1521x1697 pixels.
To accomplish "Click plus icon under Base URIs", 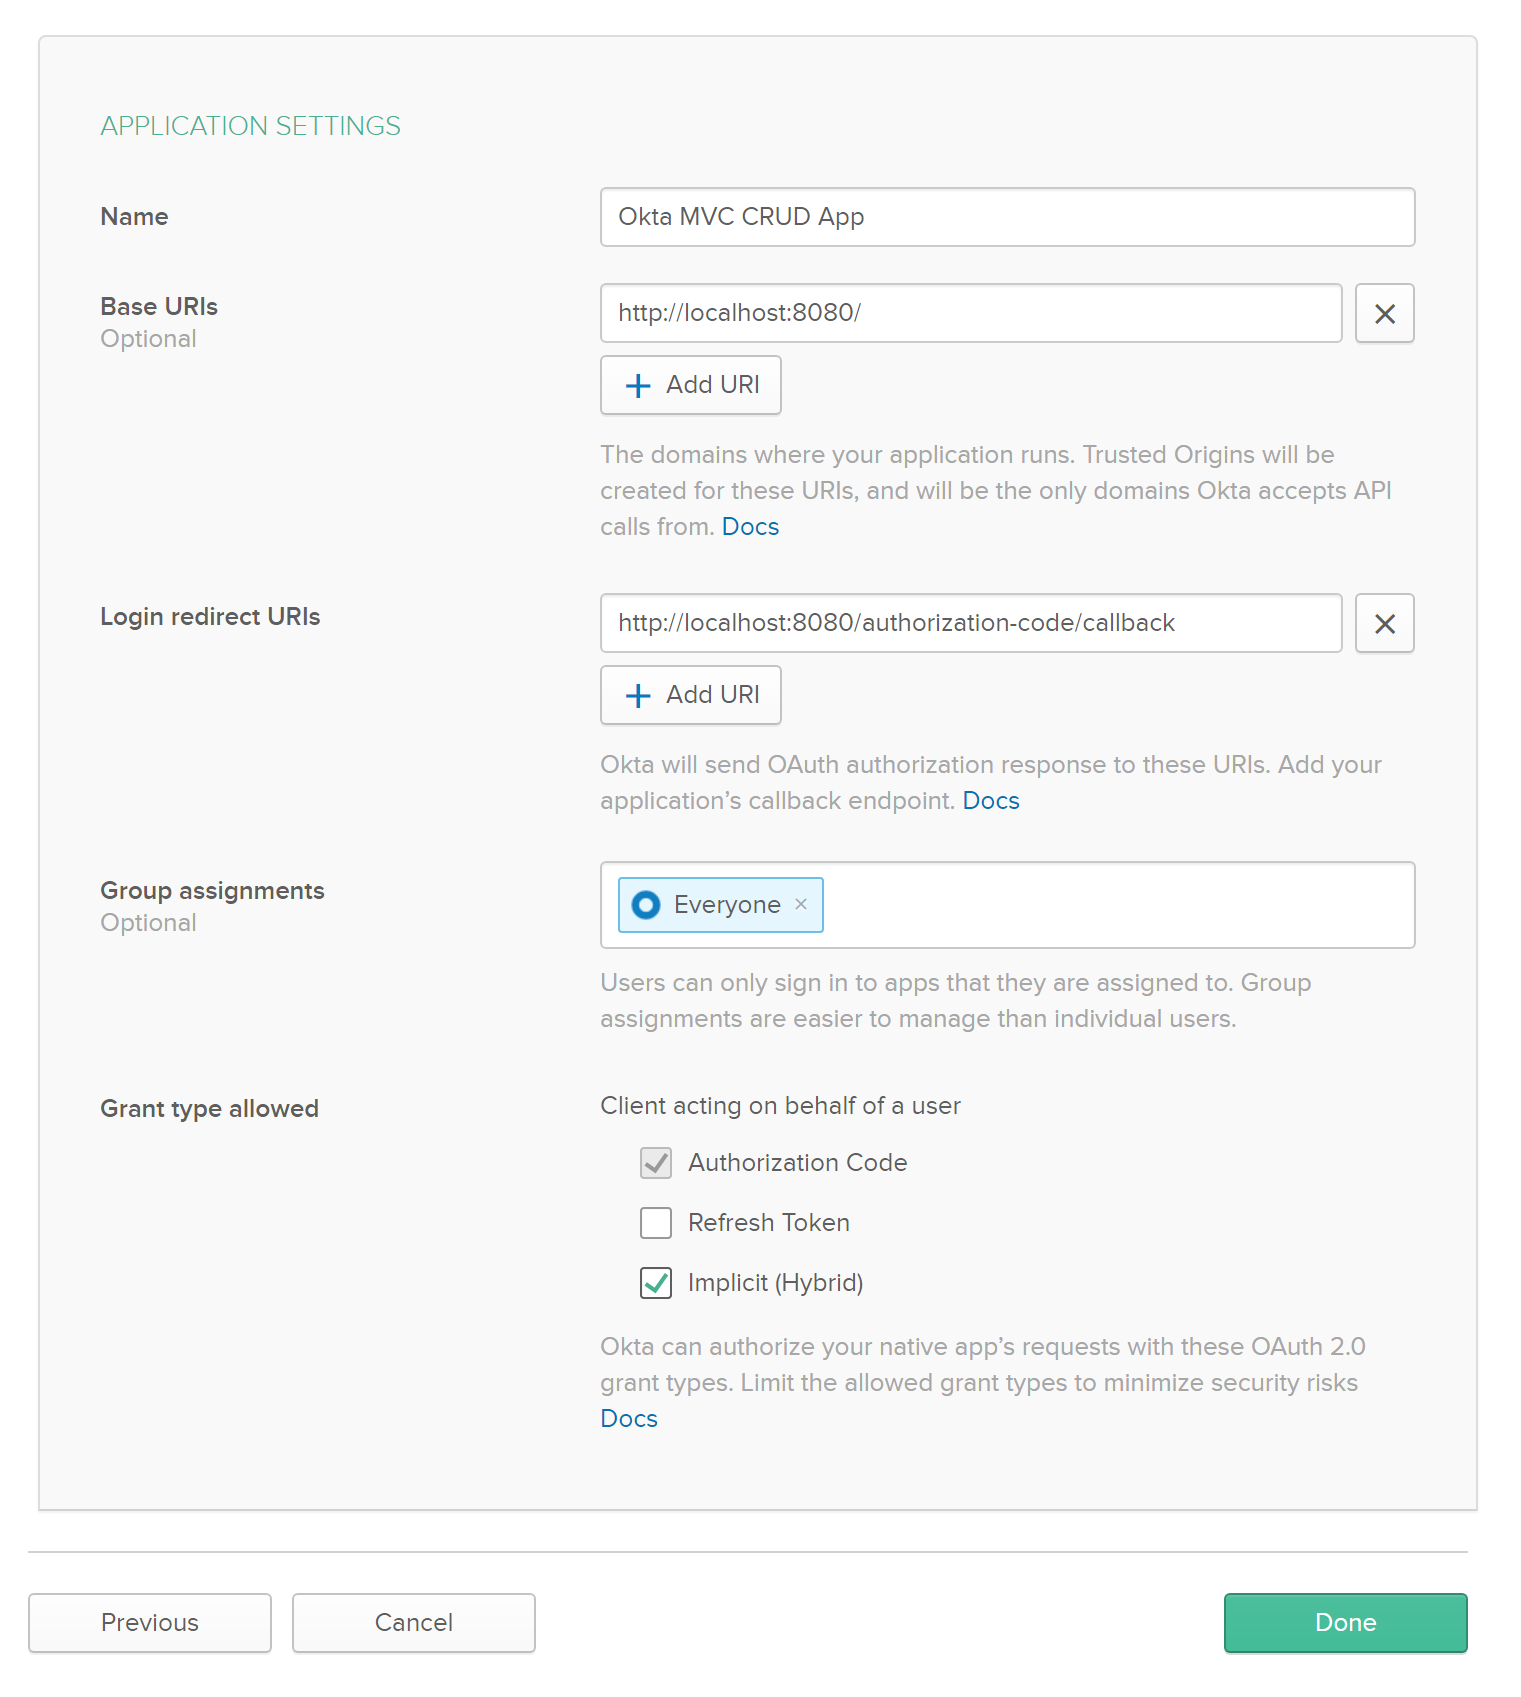I will (x=638, y=386).
